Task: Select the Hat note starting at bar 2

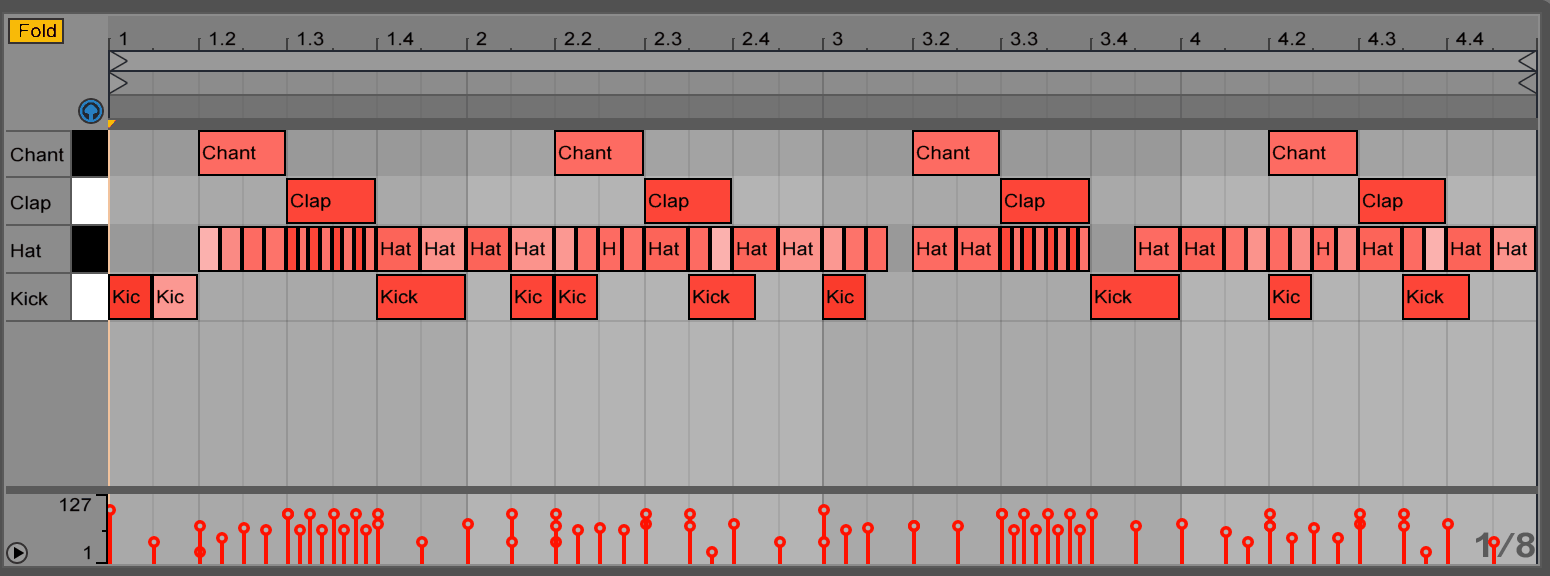Action: coord(488,249)
